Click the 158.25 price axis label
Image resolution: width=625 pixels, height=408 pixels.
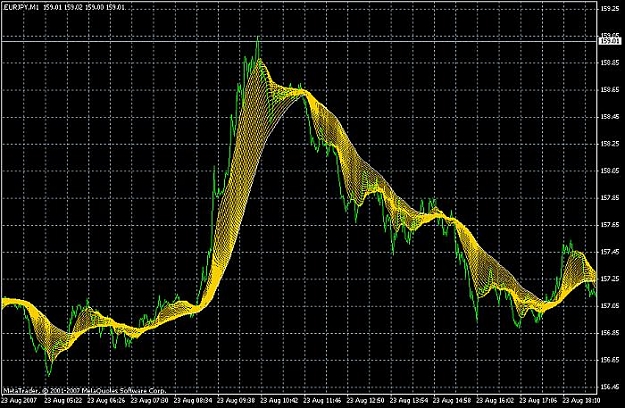point(610,143)
